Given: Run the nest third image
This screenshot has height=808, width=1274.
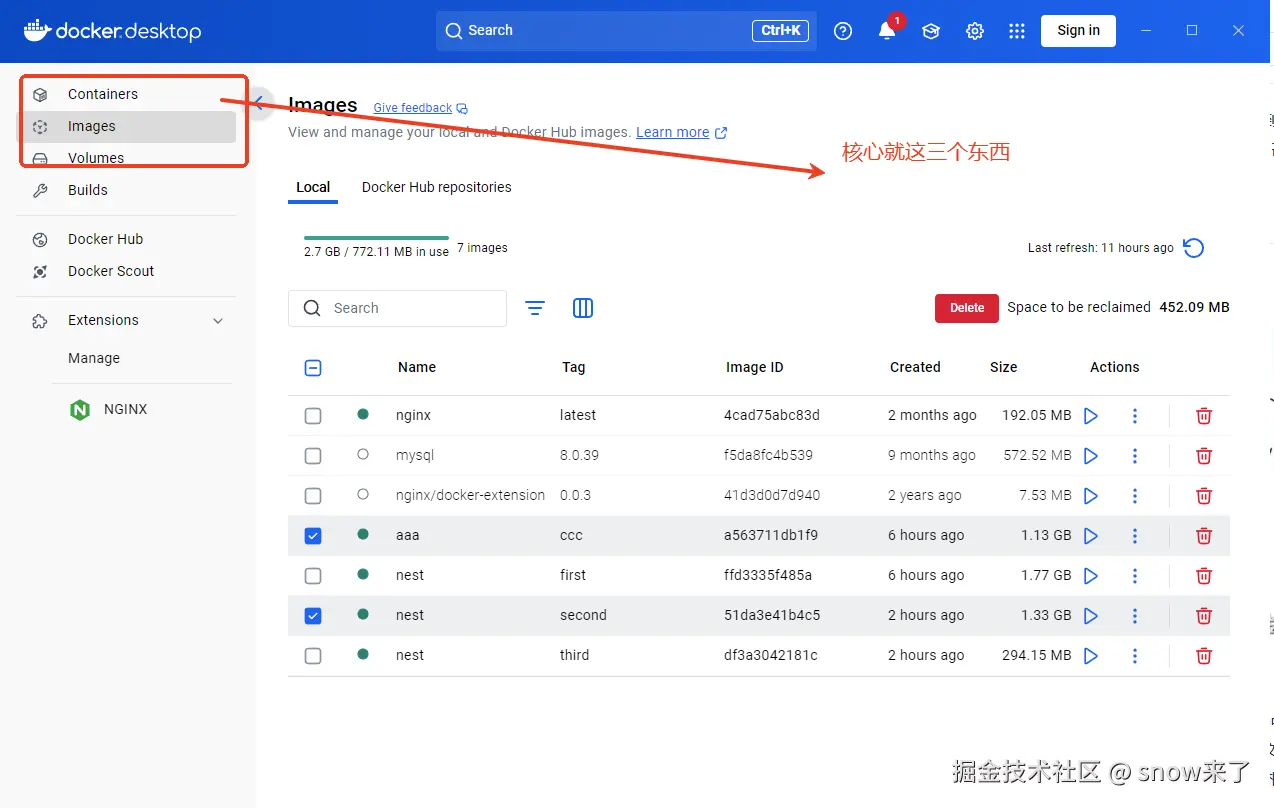Looking at the screenshot, I should click(x=1091, y=655).
